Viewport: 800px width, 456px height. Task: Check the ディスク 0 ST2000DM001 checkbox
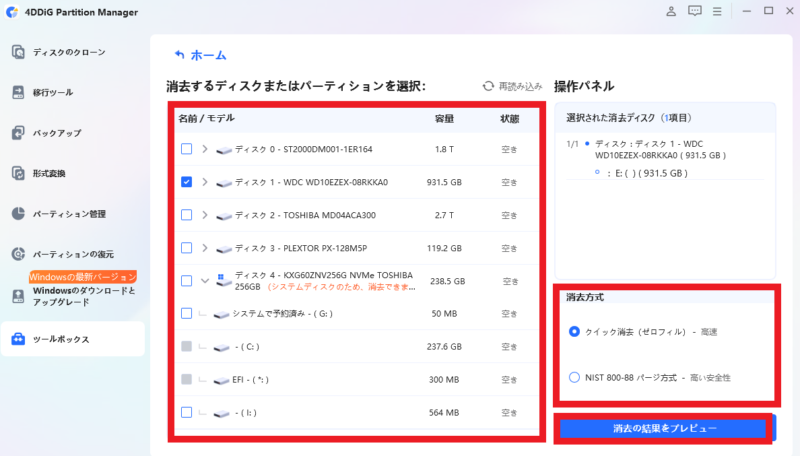click(x=186, y=149)
